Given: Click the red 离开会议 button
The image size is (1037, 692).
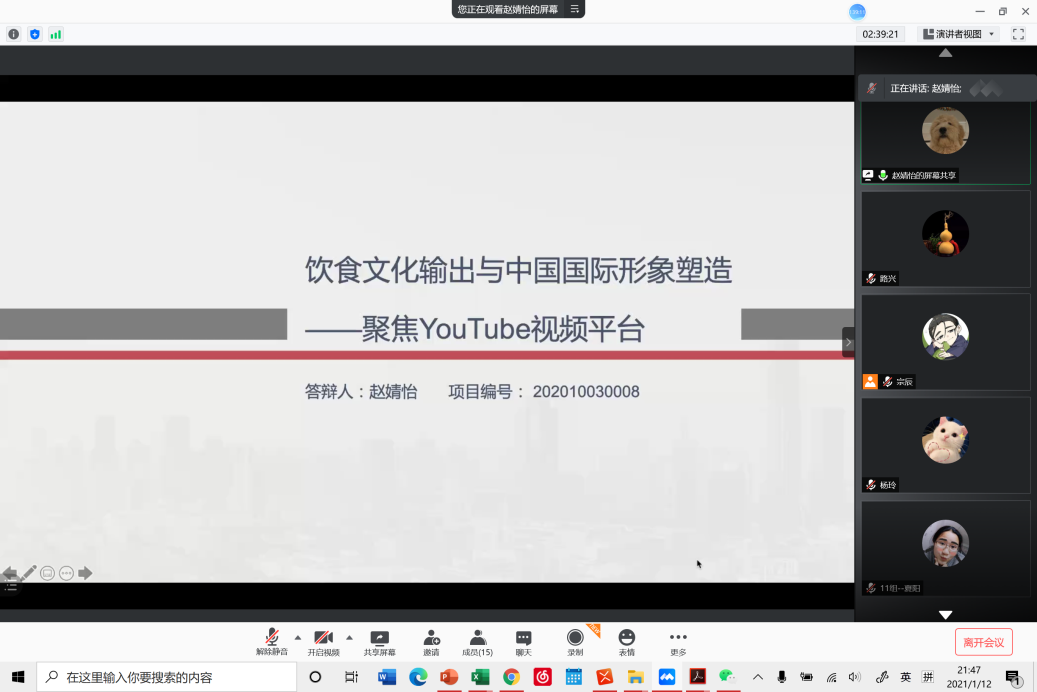Looking at the screenshot, I should 983,642.
